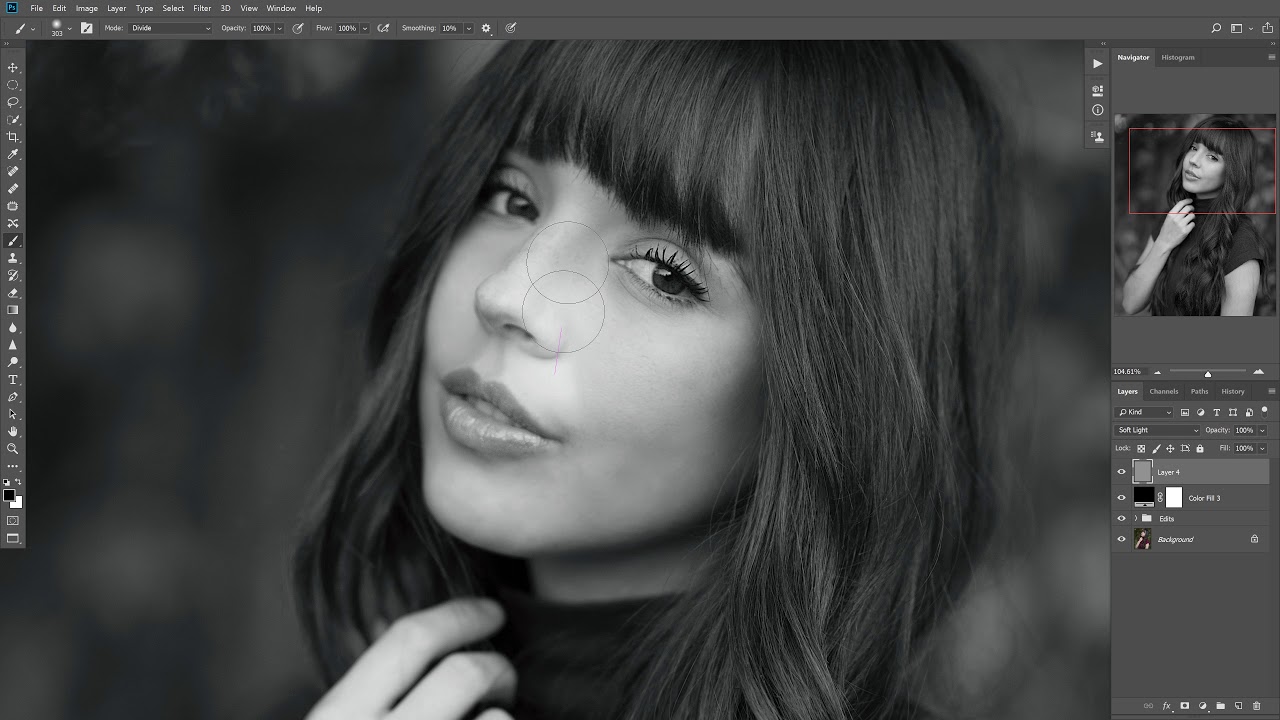Toggle pressure control for opacity
The image size is (1280, 720).
298,28
